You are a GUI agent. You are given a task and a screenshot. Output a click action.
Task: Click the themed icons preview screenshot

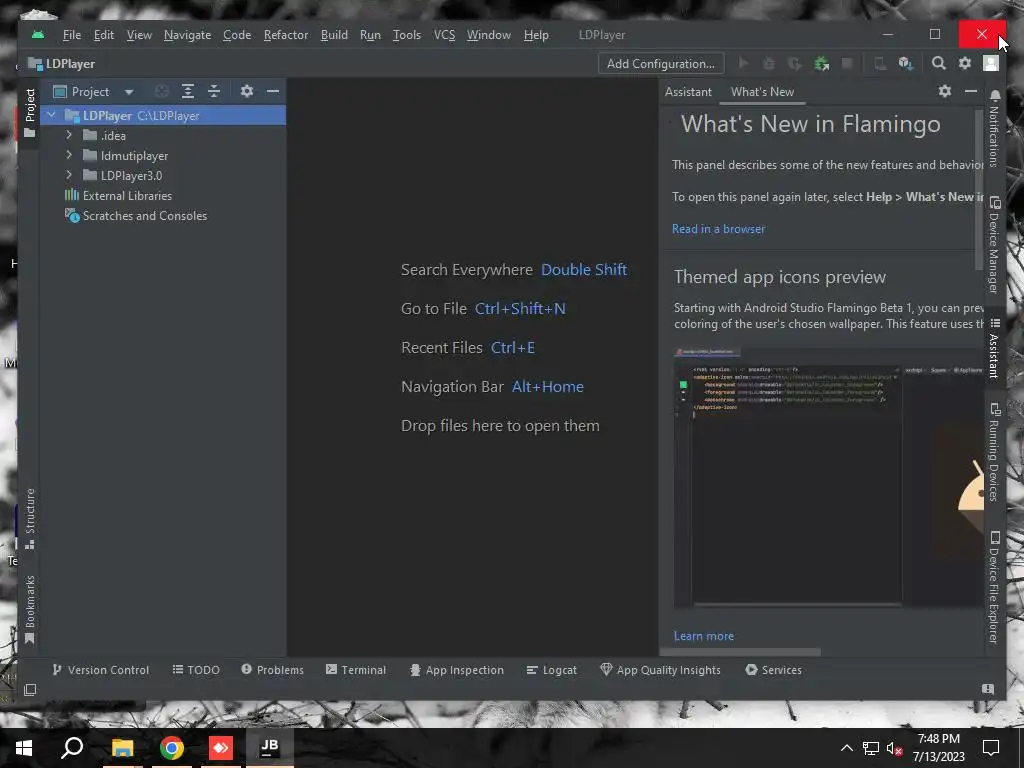coord(829,478)
